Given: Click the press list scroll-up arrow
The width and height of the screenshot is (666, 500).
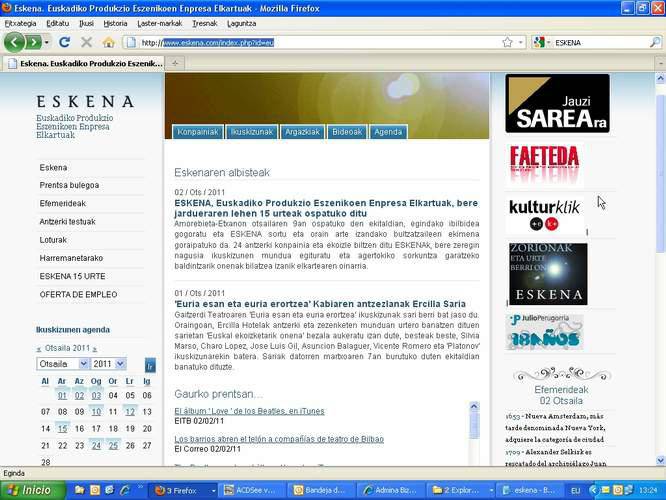Looking at the screenshot, I should tap(474, 407).
